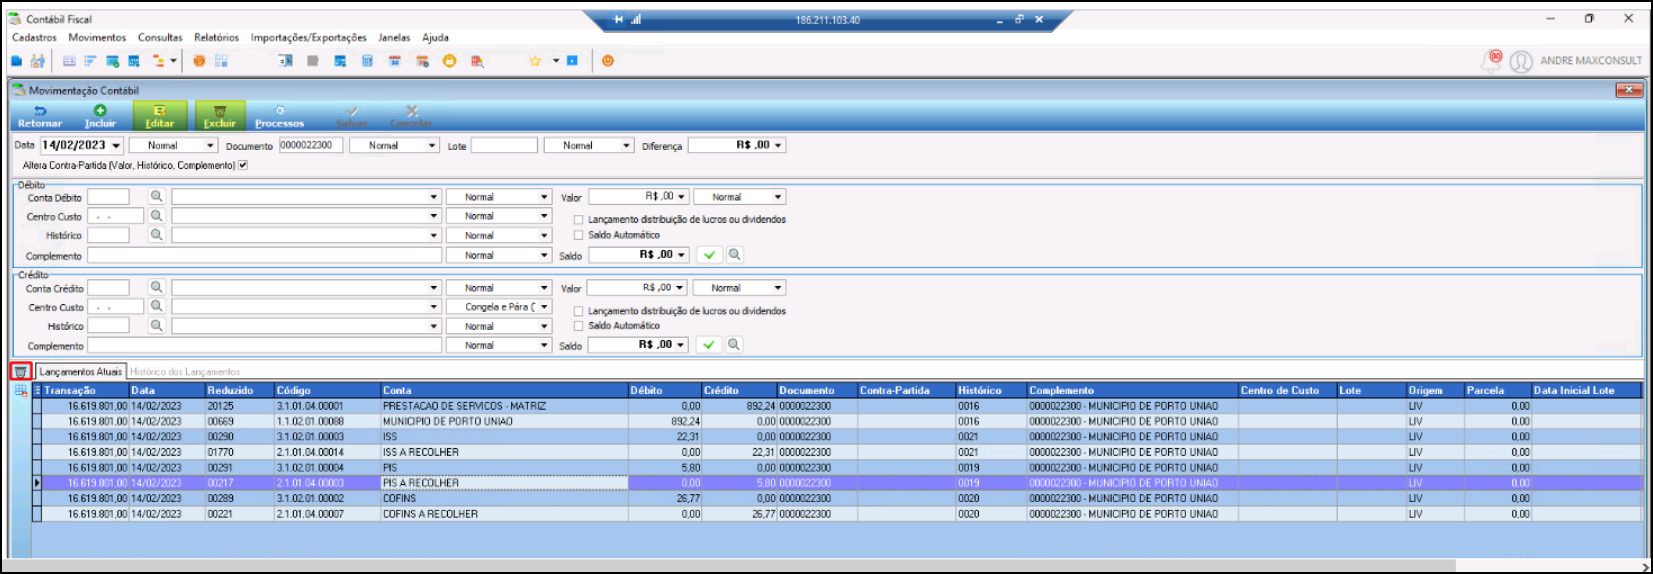Click the blue square icon right of star dropdown
The height and width of the screenshot is (574, 1653).
(x=572, y=61)
